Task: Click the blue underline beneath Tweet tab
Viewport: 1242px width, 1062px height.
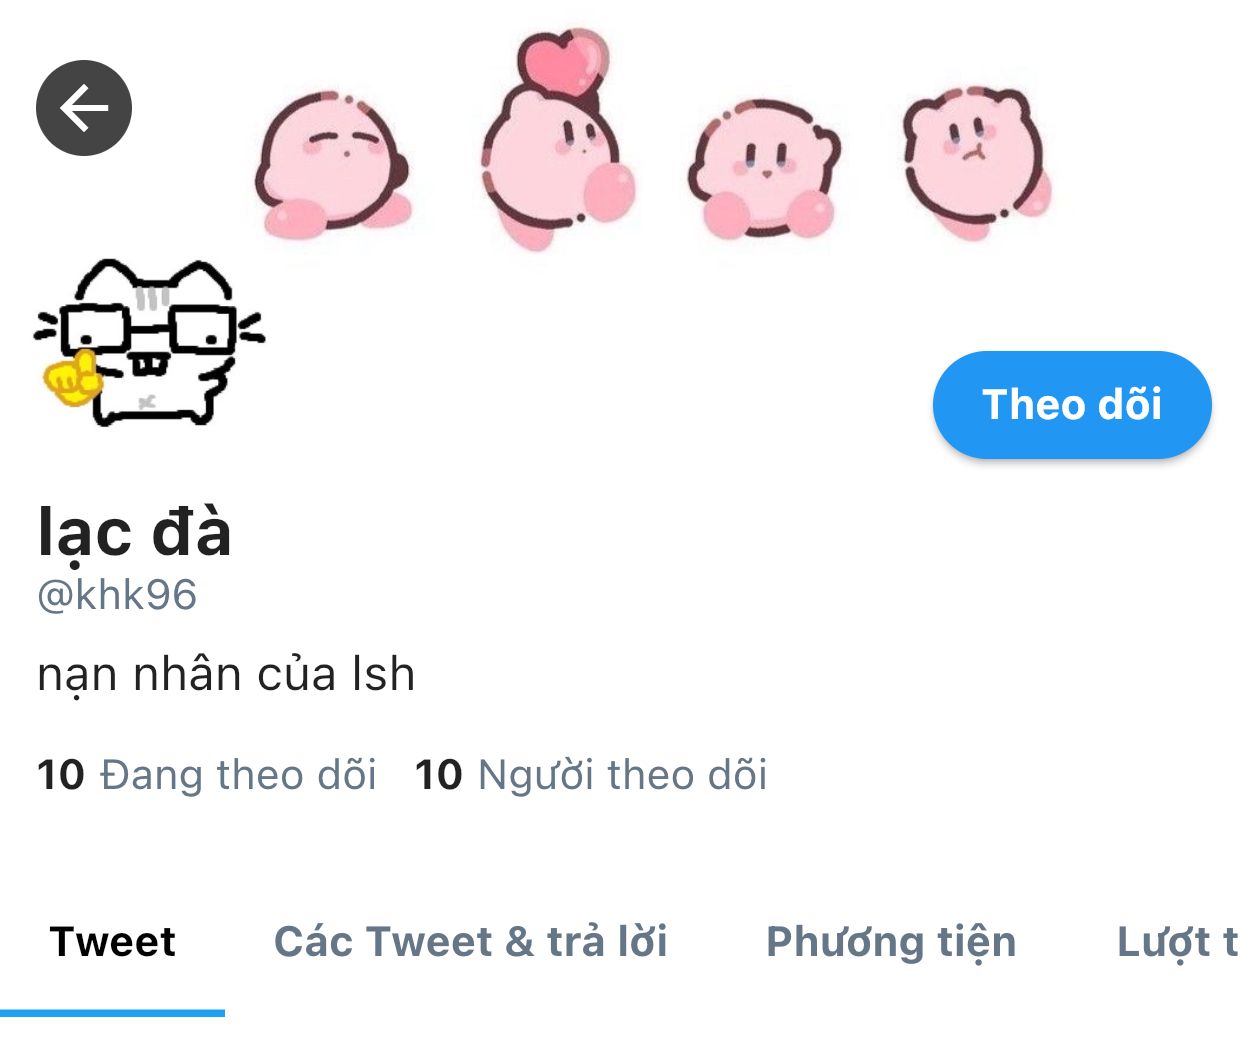Action: point(112,1013)
